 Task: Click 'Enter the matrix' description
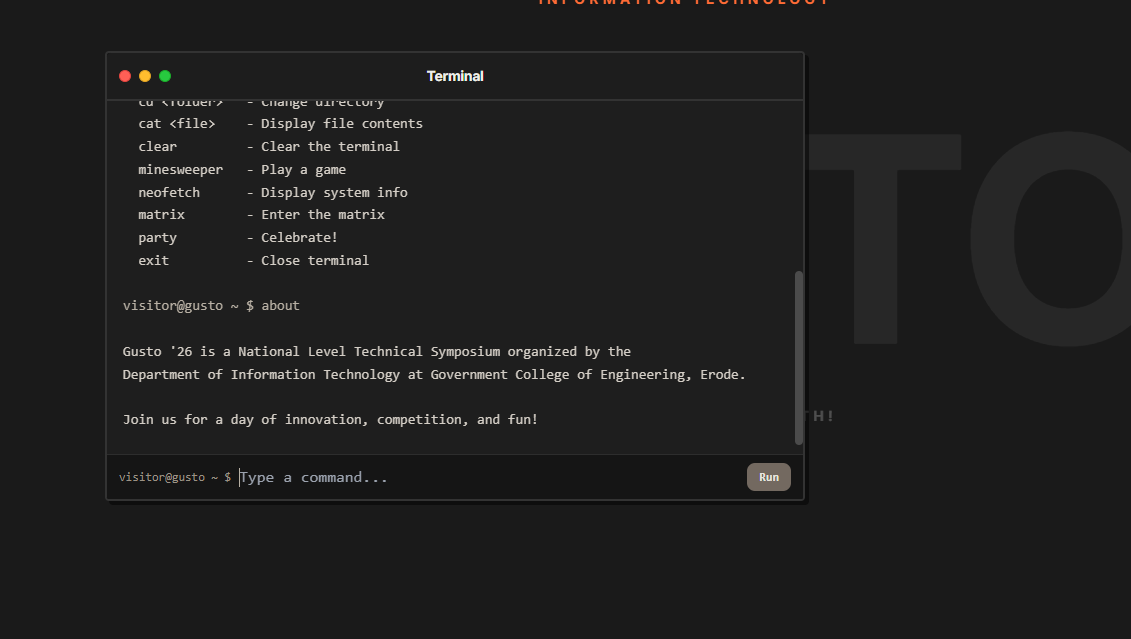point(322,215)
